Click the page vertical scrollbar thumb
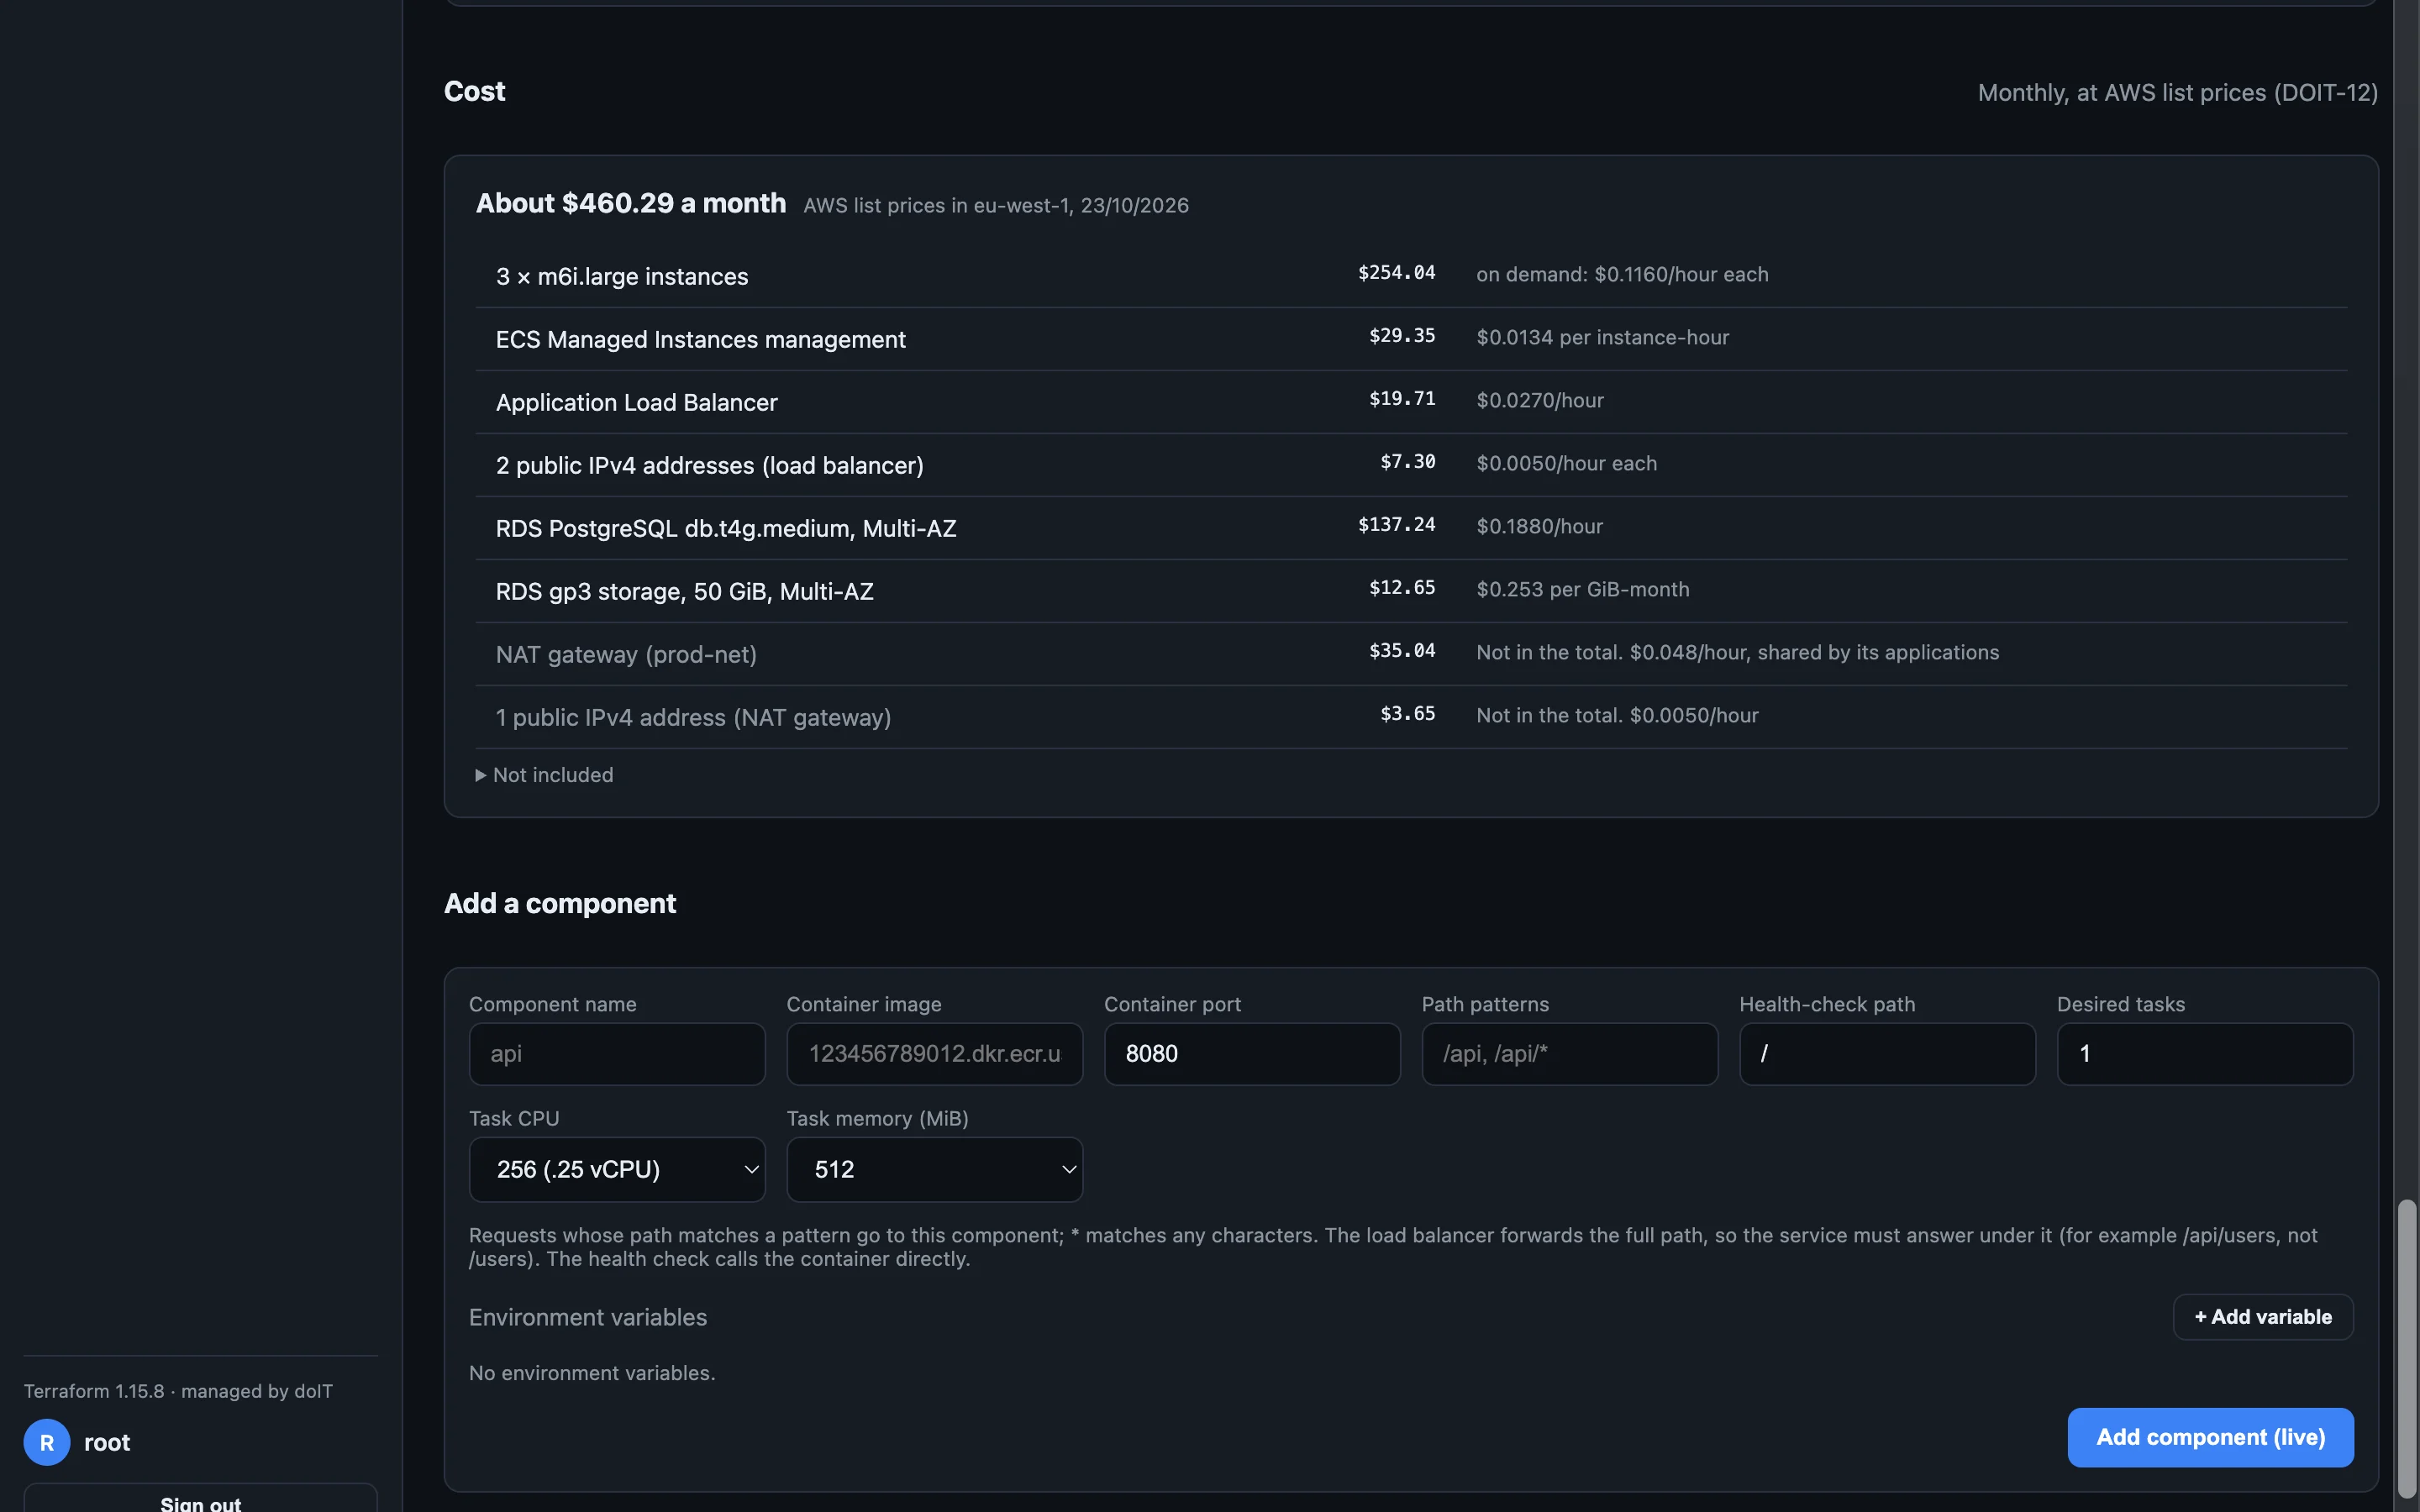Image resolution: width=2420 pixels, height=1512 pixels. tap(2407, 1350)
